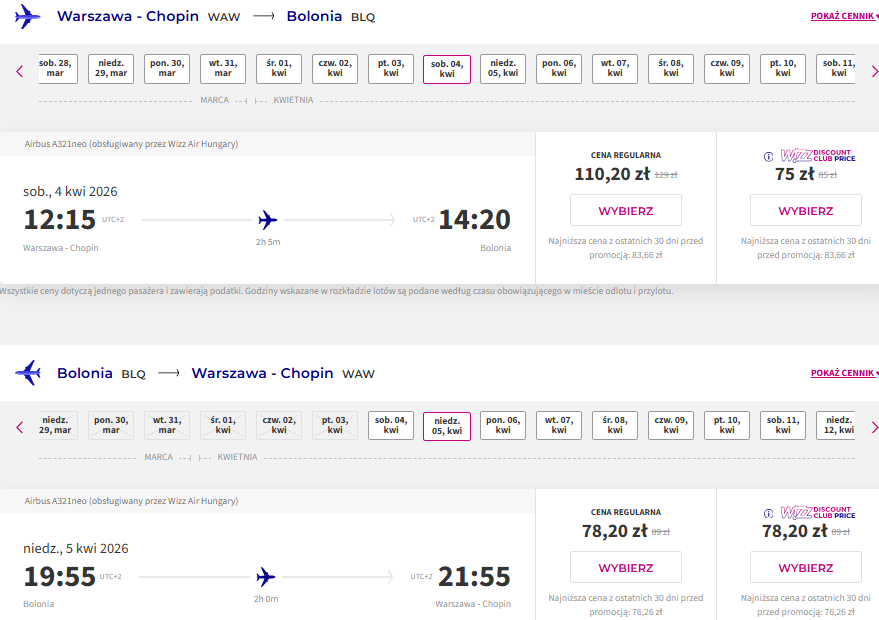Go to next return dates with right arrow
Viewport: 879px width, 620px height.
point(874,428)
